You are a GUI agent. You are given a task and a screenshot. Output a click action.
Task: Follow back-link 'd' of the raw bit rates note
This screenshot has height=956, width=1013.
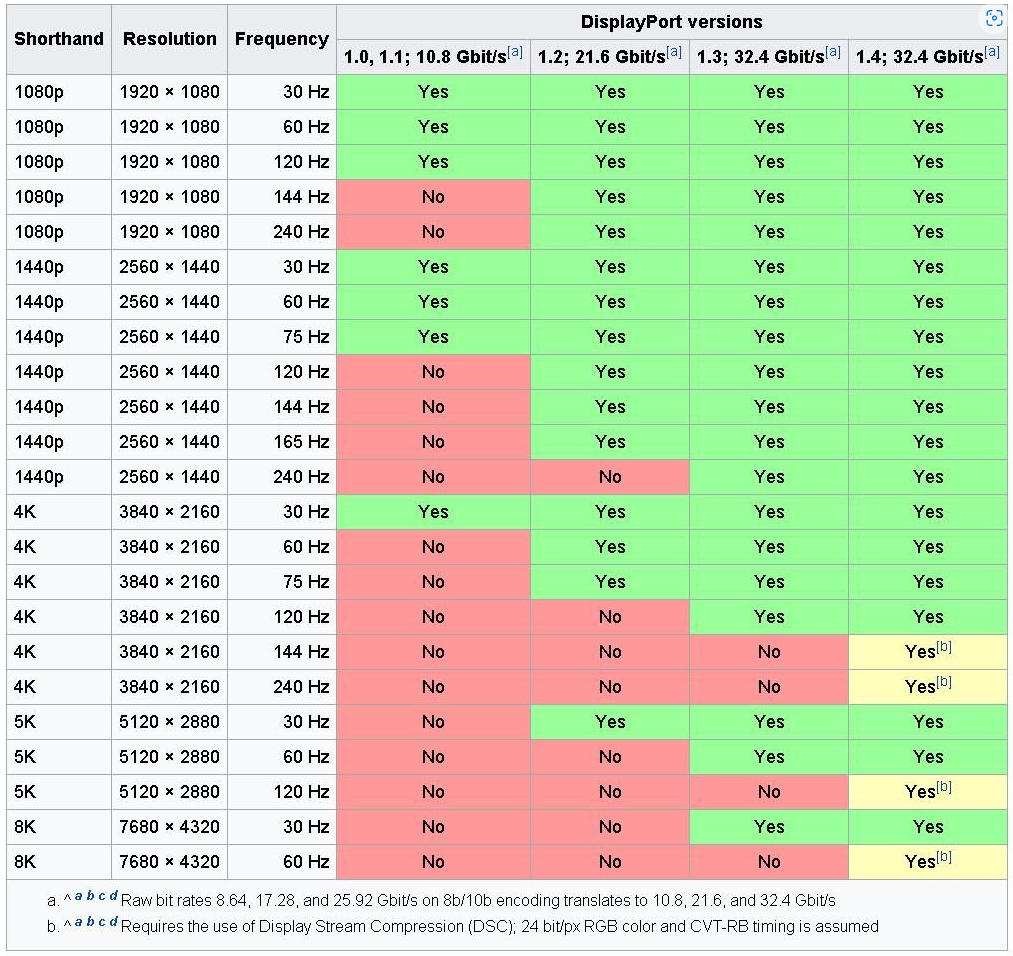click(114, 895)
